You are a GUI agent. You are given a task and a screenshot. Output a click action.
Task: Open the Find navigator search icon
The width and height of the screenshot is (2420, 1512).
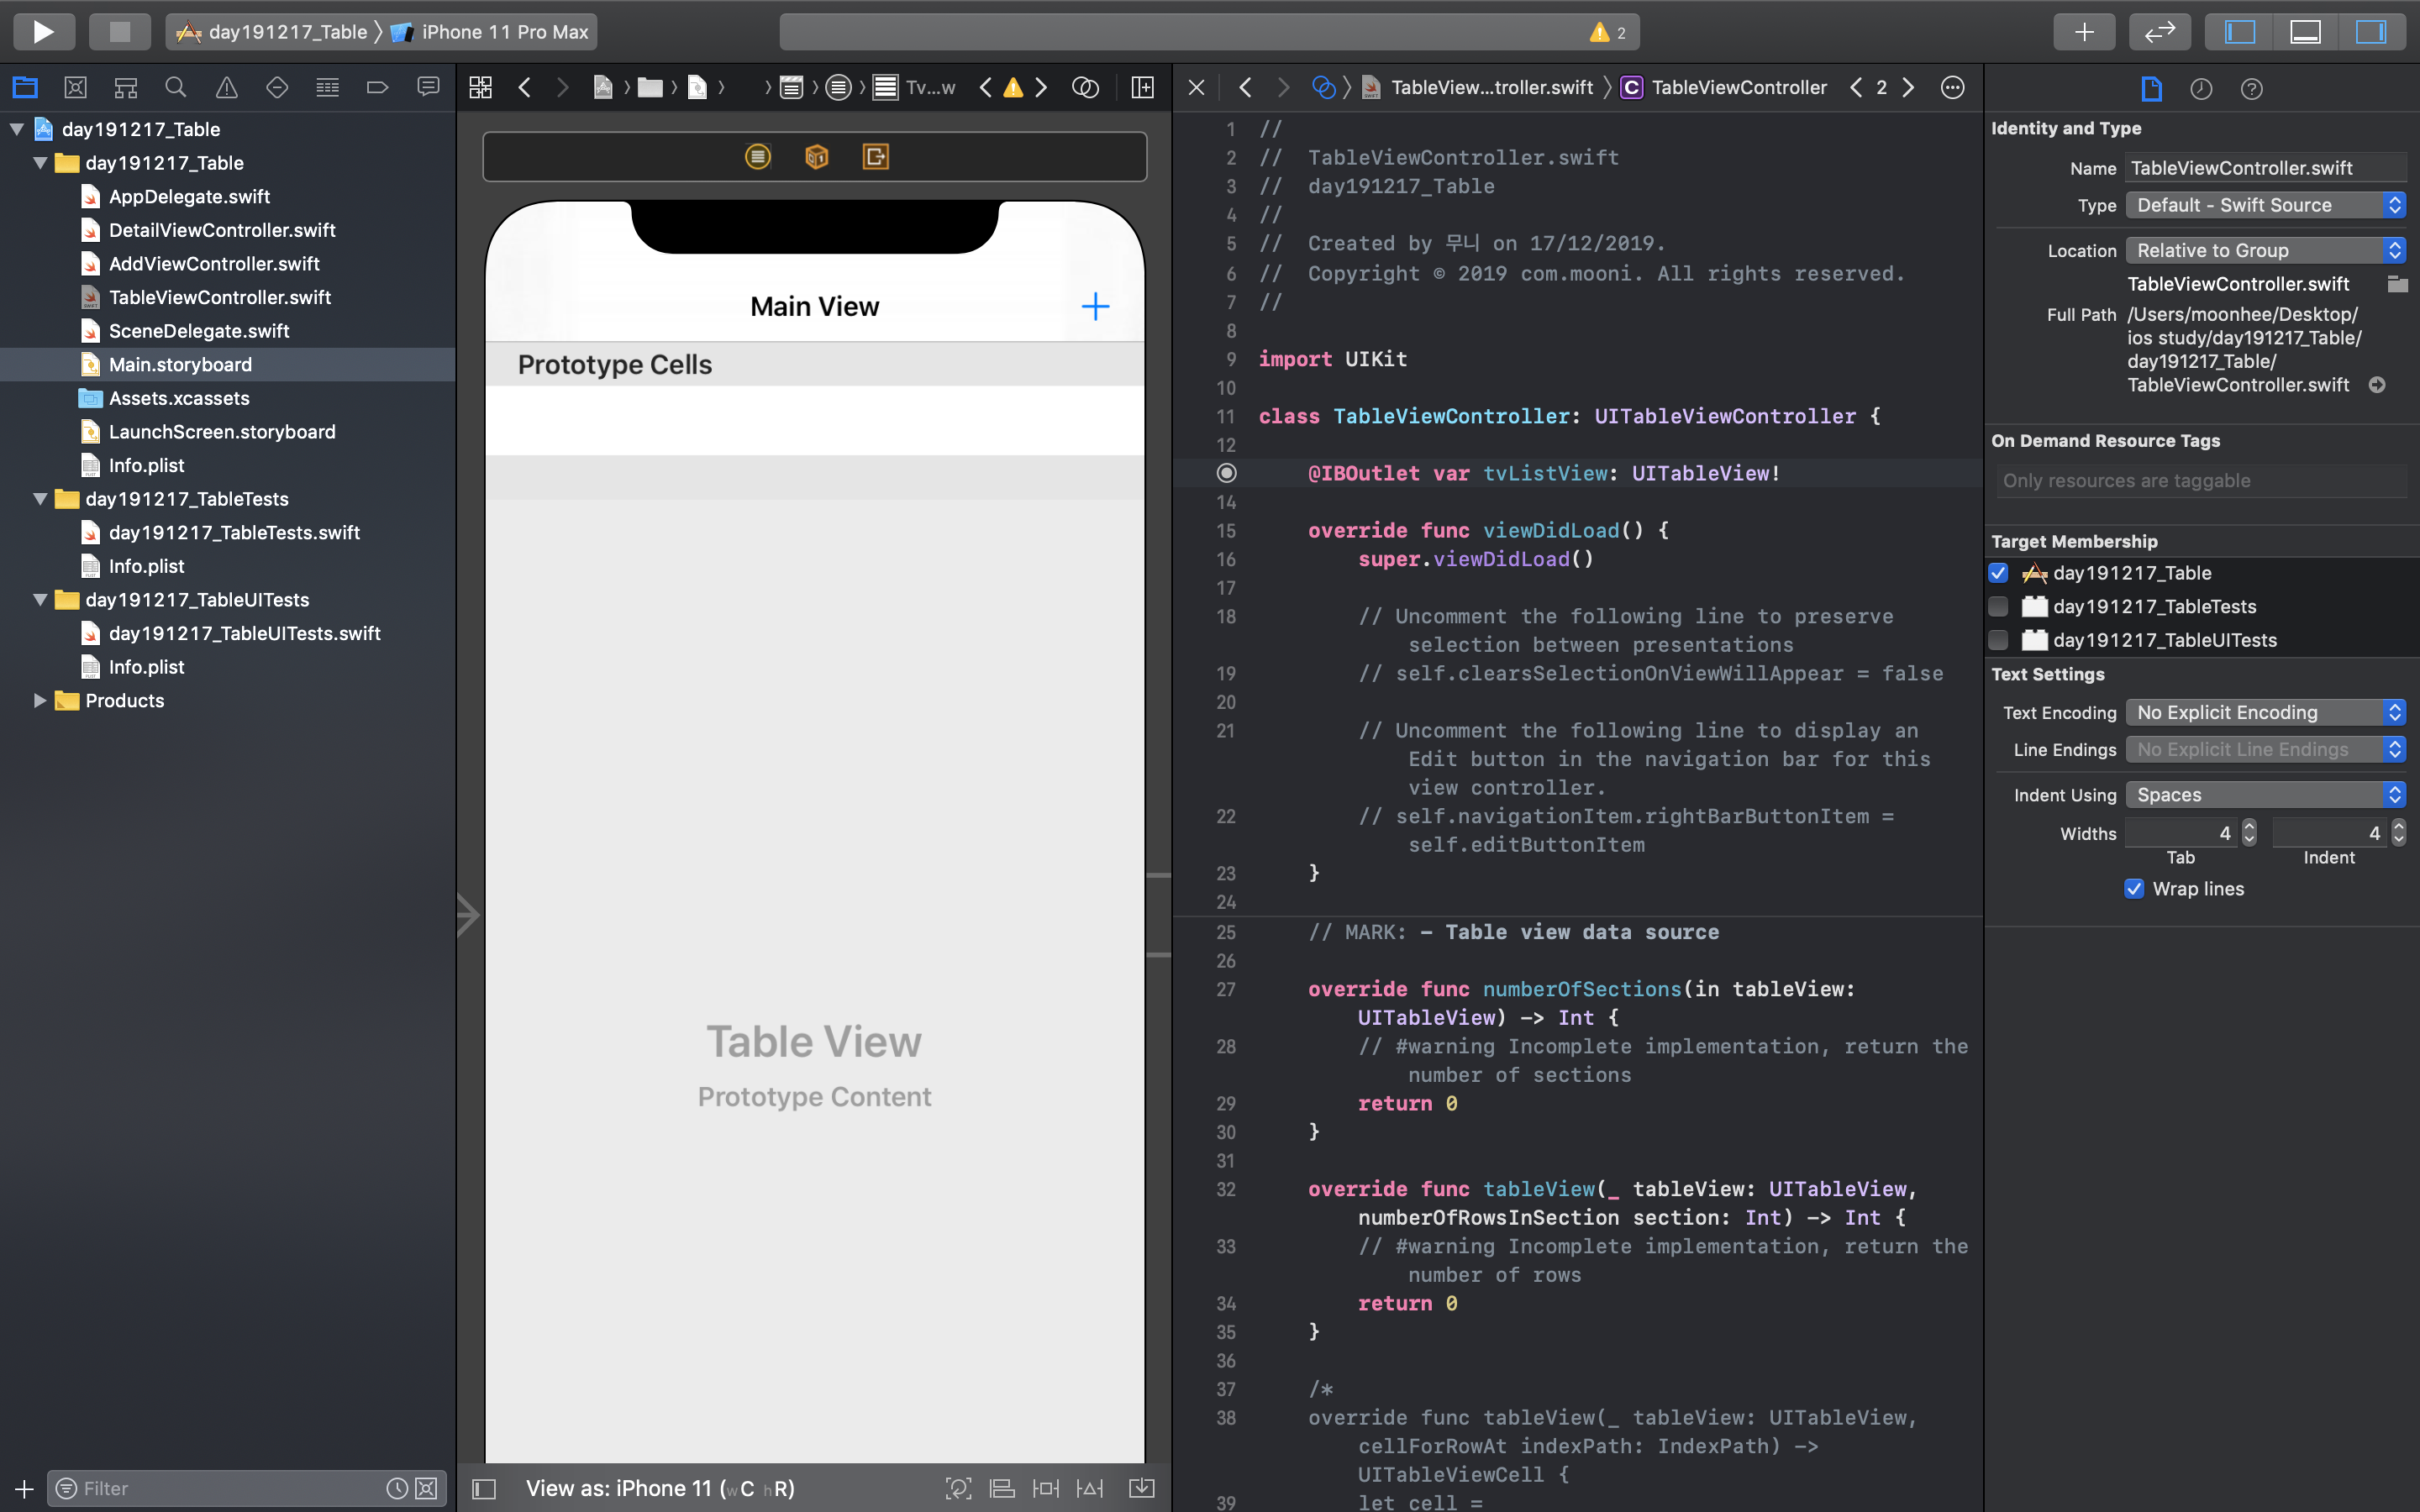point(176,88)
